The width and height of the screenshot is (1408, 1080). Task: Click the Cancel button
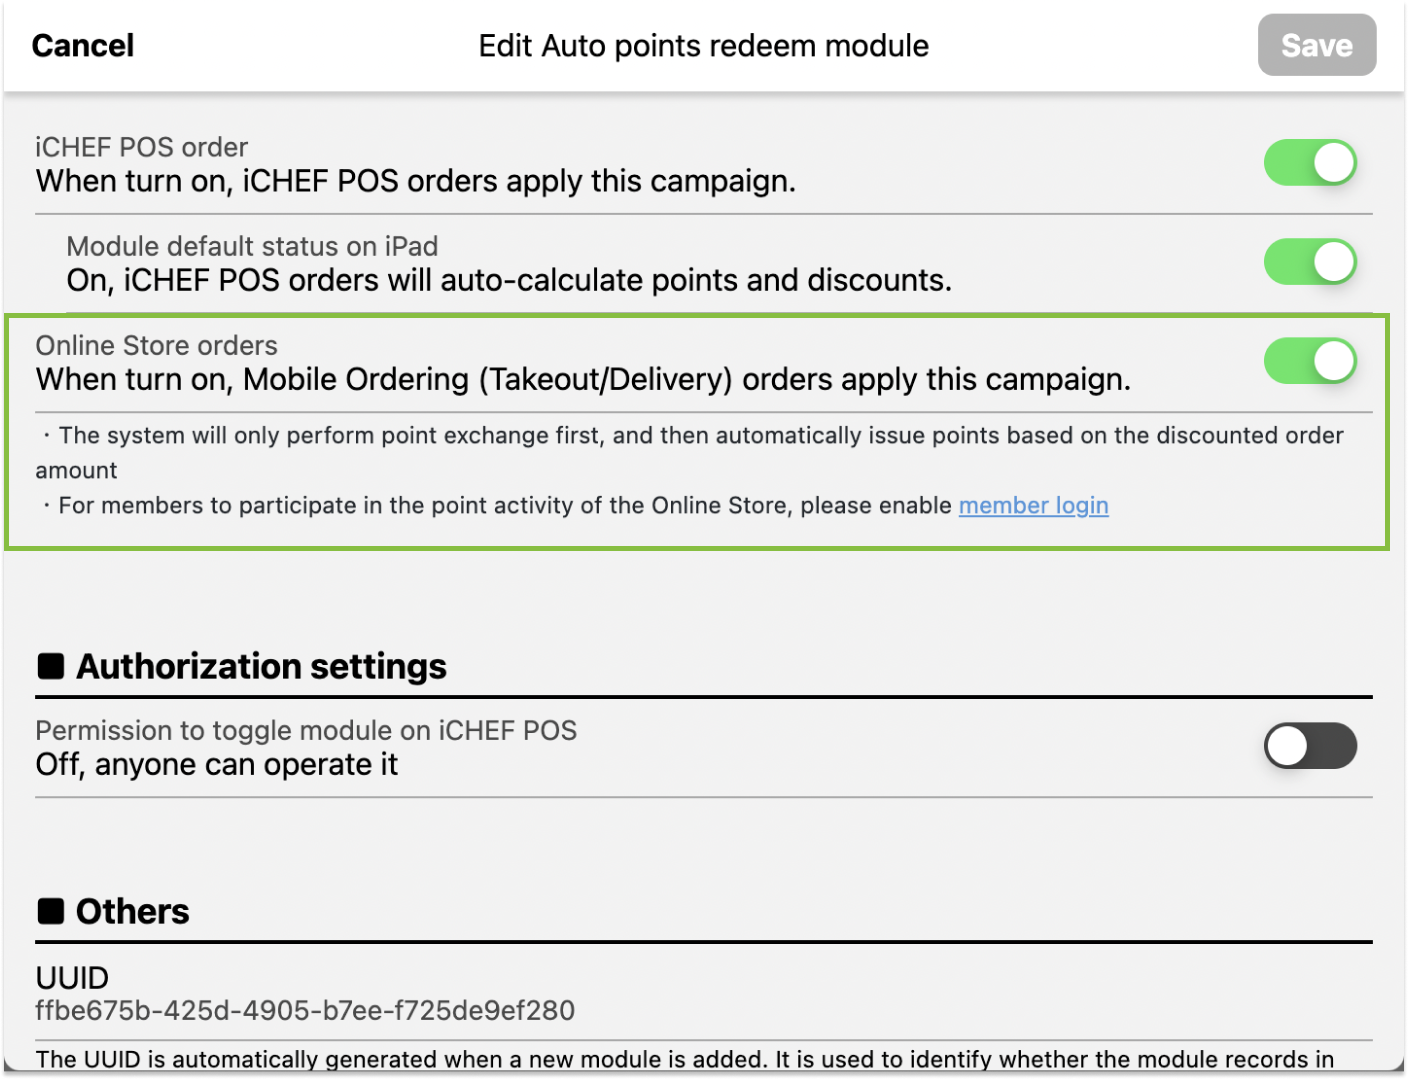pyautogui.click(x=83, y=46)
